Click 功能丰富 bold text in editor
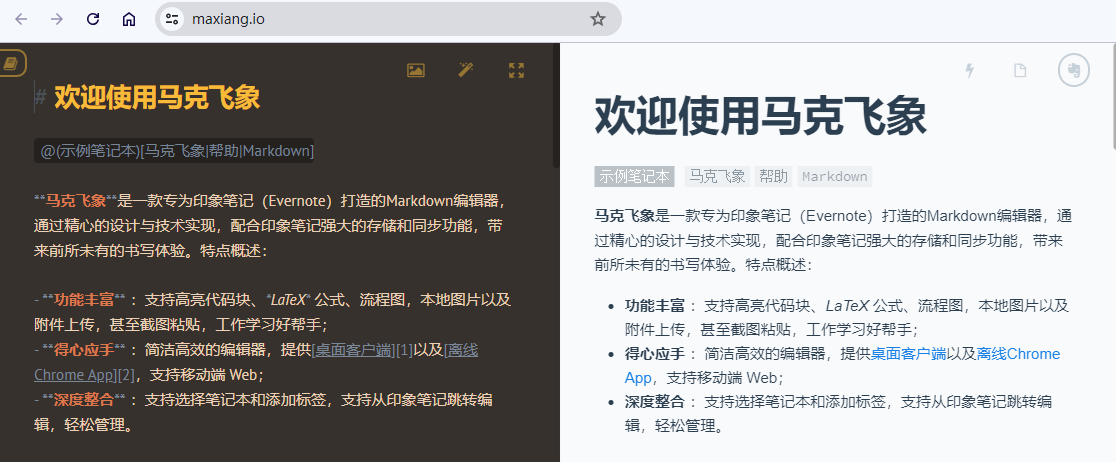 [84, 300]
